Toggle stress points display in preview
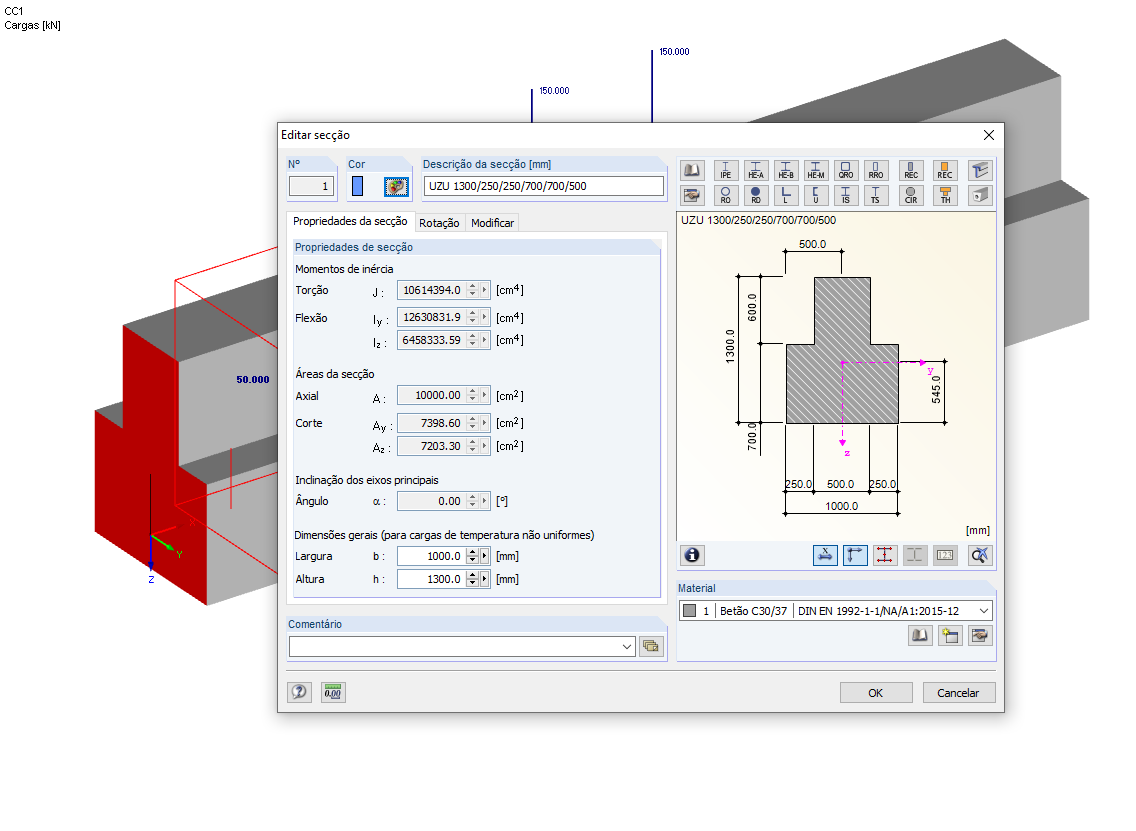 (x=885, y=555)
